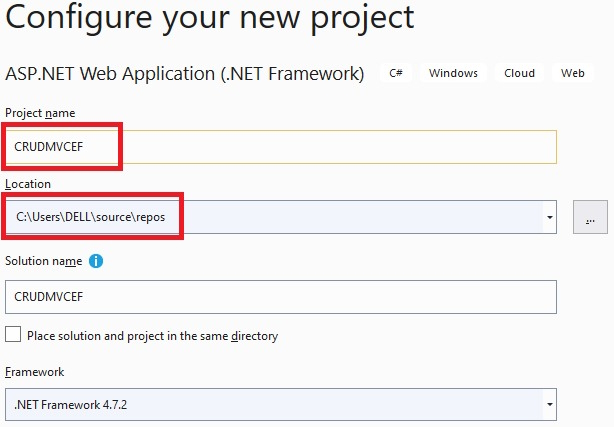Click the Location label
Image resolution: width=614 pixels, height=427 pixels.
[28, 184]
